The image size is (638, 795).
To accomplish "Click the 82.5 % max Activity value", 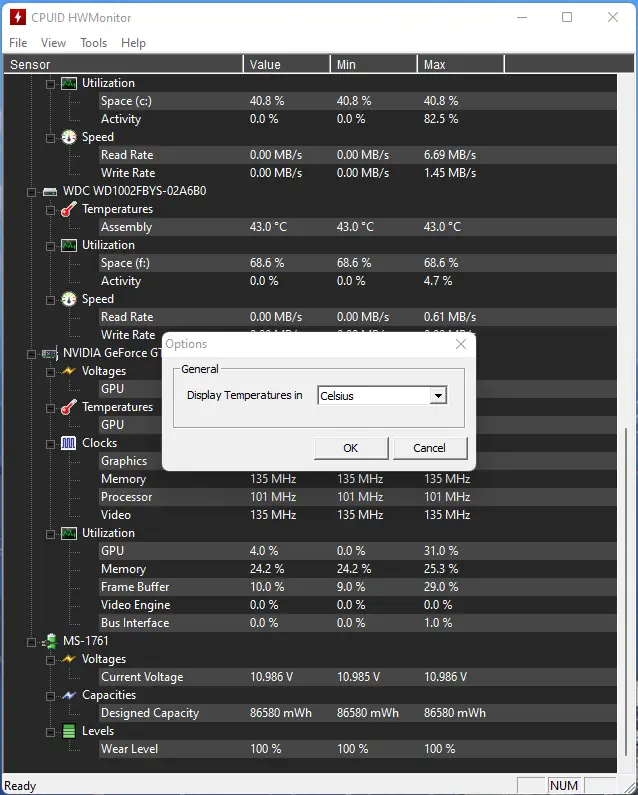I will [x=441, y=119].
